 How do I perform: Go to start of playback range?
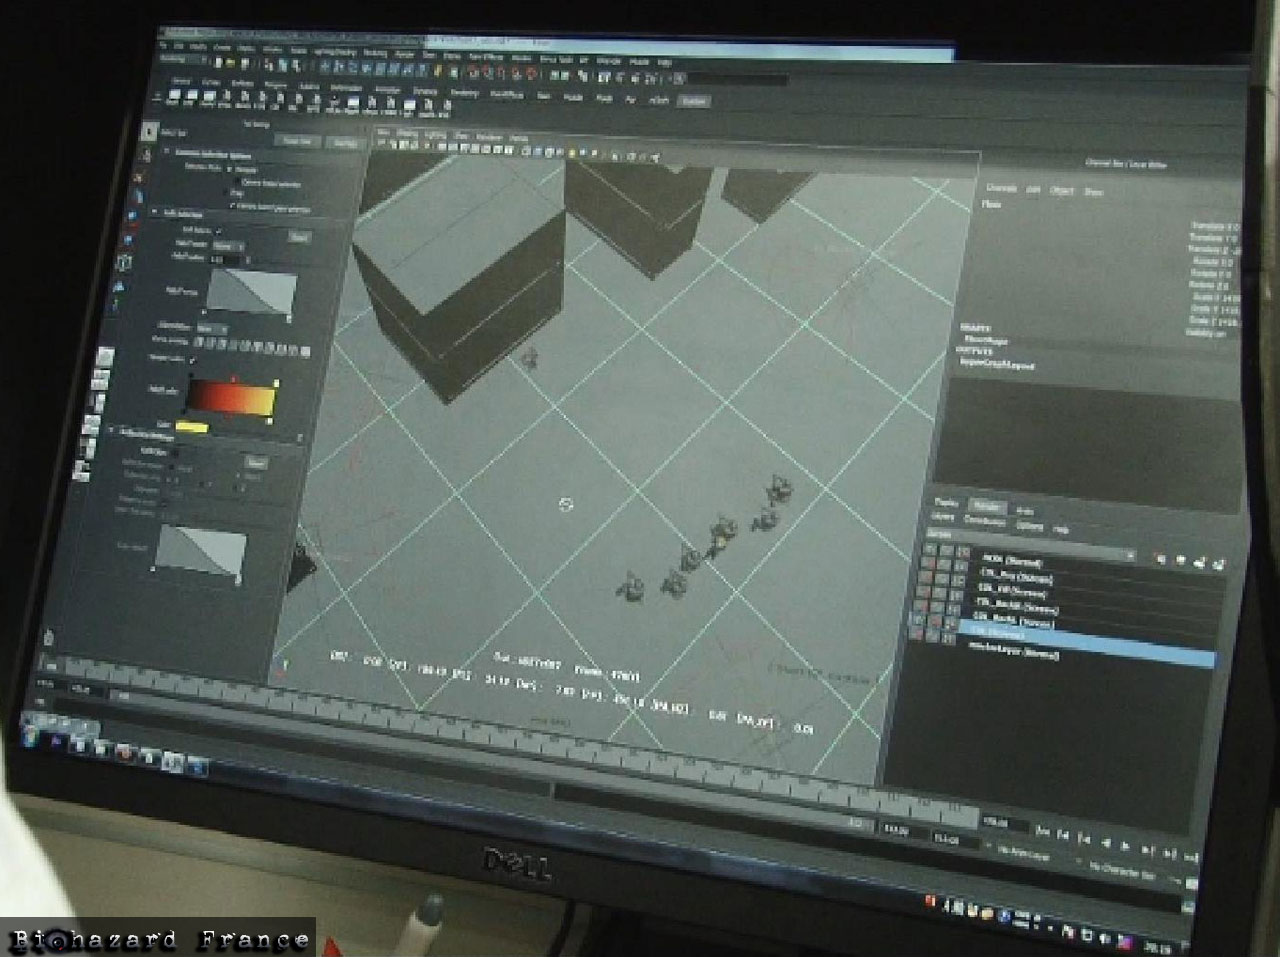[1044, 831]
